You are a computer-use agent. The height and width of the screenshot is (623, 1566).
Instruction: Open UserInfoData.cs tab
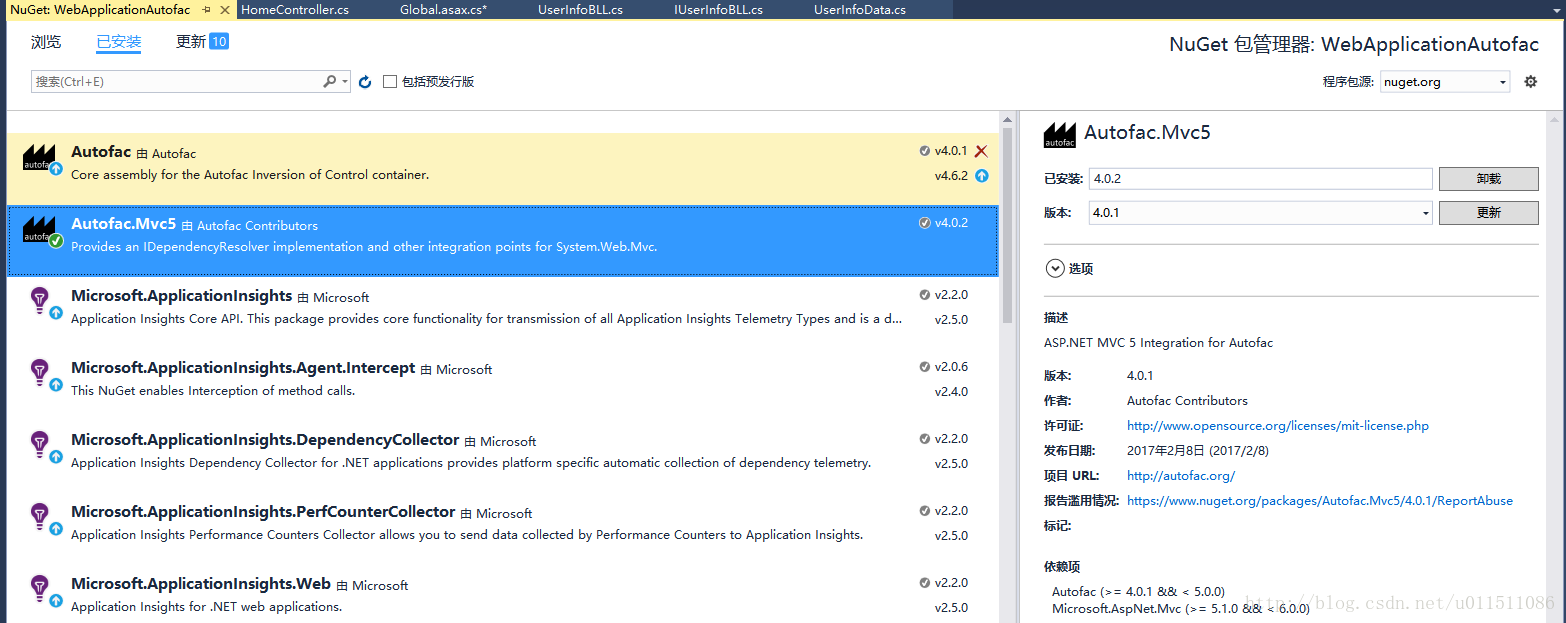pyautogui.click(x=860, y=9)
